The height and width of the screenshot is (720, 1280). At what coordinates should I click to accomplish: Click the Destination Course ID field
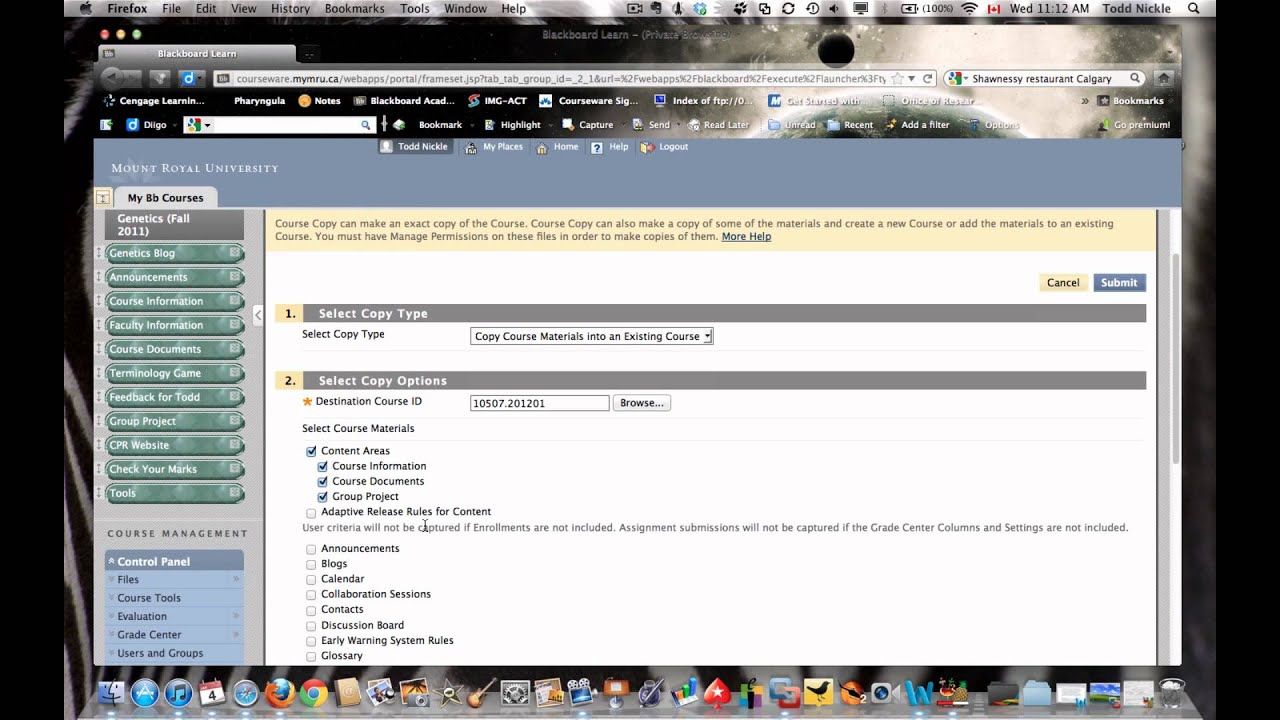(x=539, y=403)
